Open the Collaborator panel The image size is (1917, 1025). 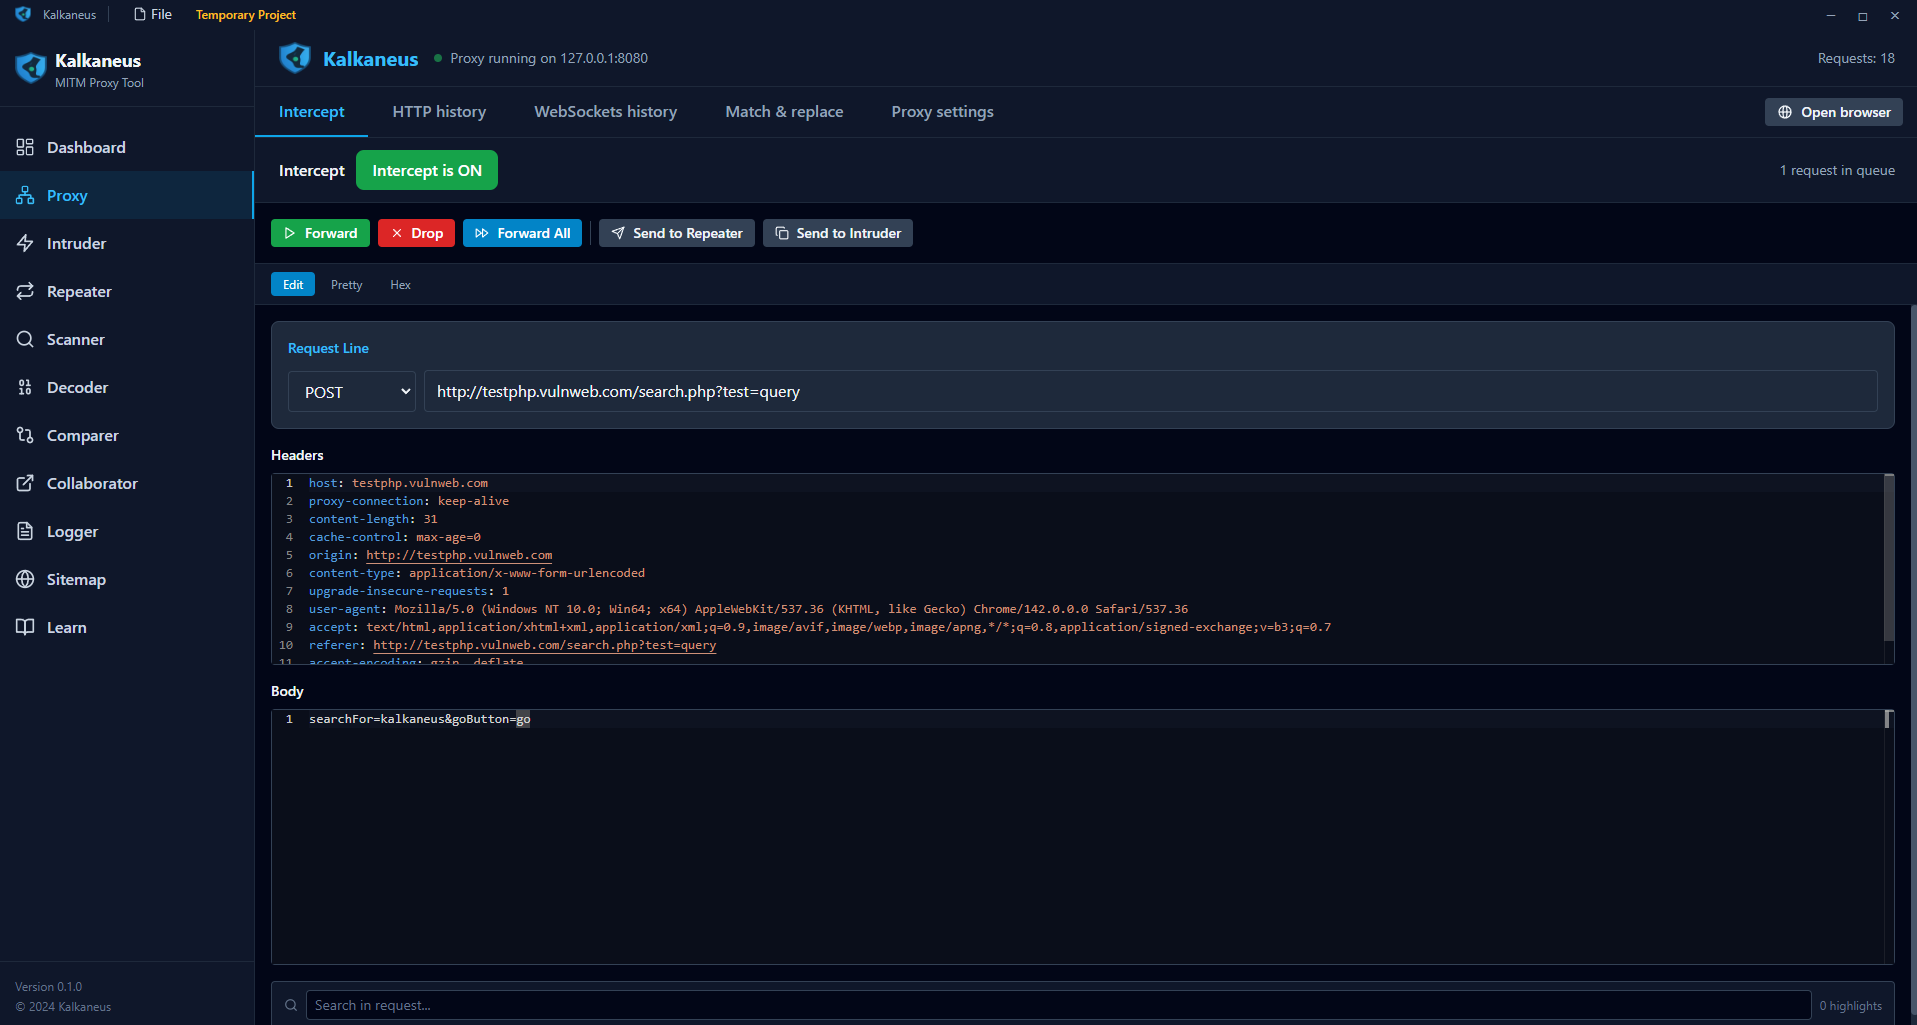point(91,483)
